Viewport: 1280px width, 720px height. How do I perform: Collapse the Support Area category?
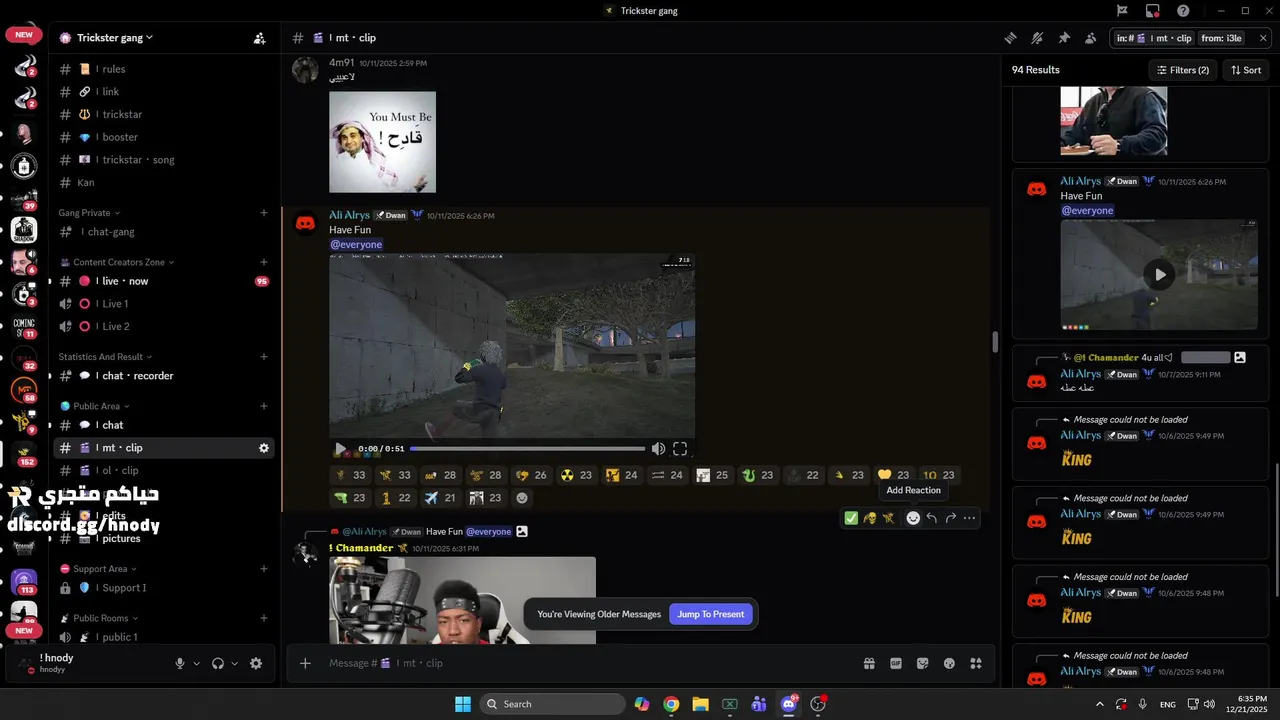[100, 569]
